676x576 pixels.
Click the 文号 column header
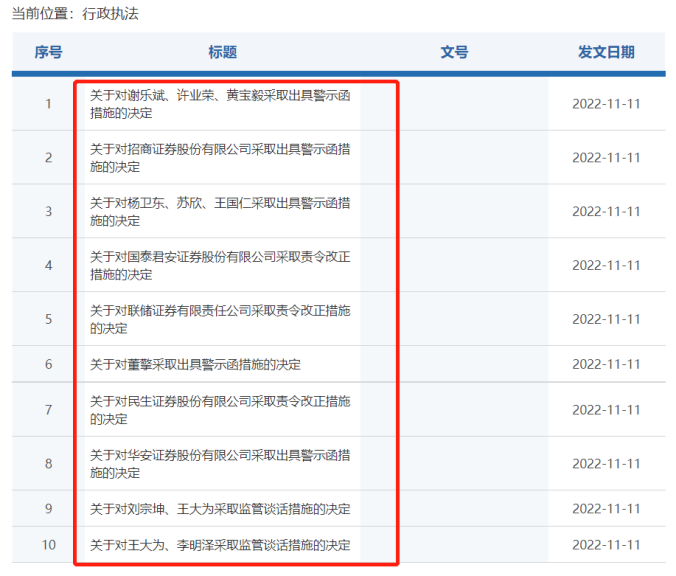click(454, 52)
